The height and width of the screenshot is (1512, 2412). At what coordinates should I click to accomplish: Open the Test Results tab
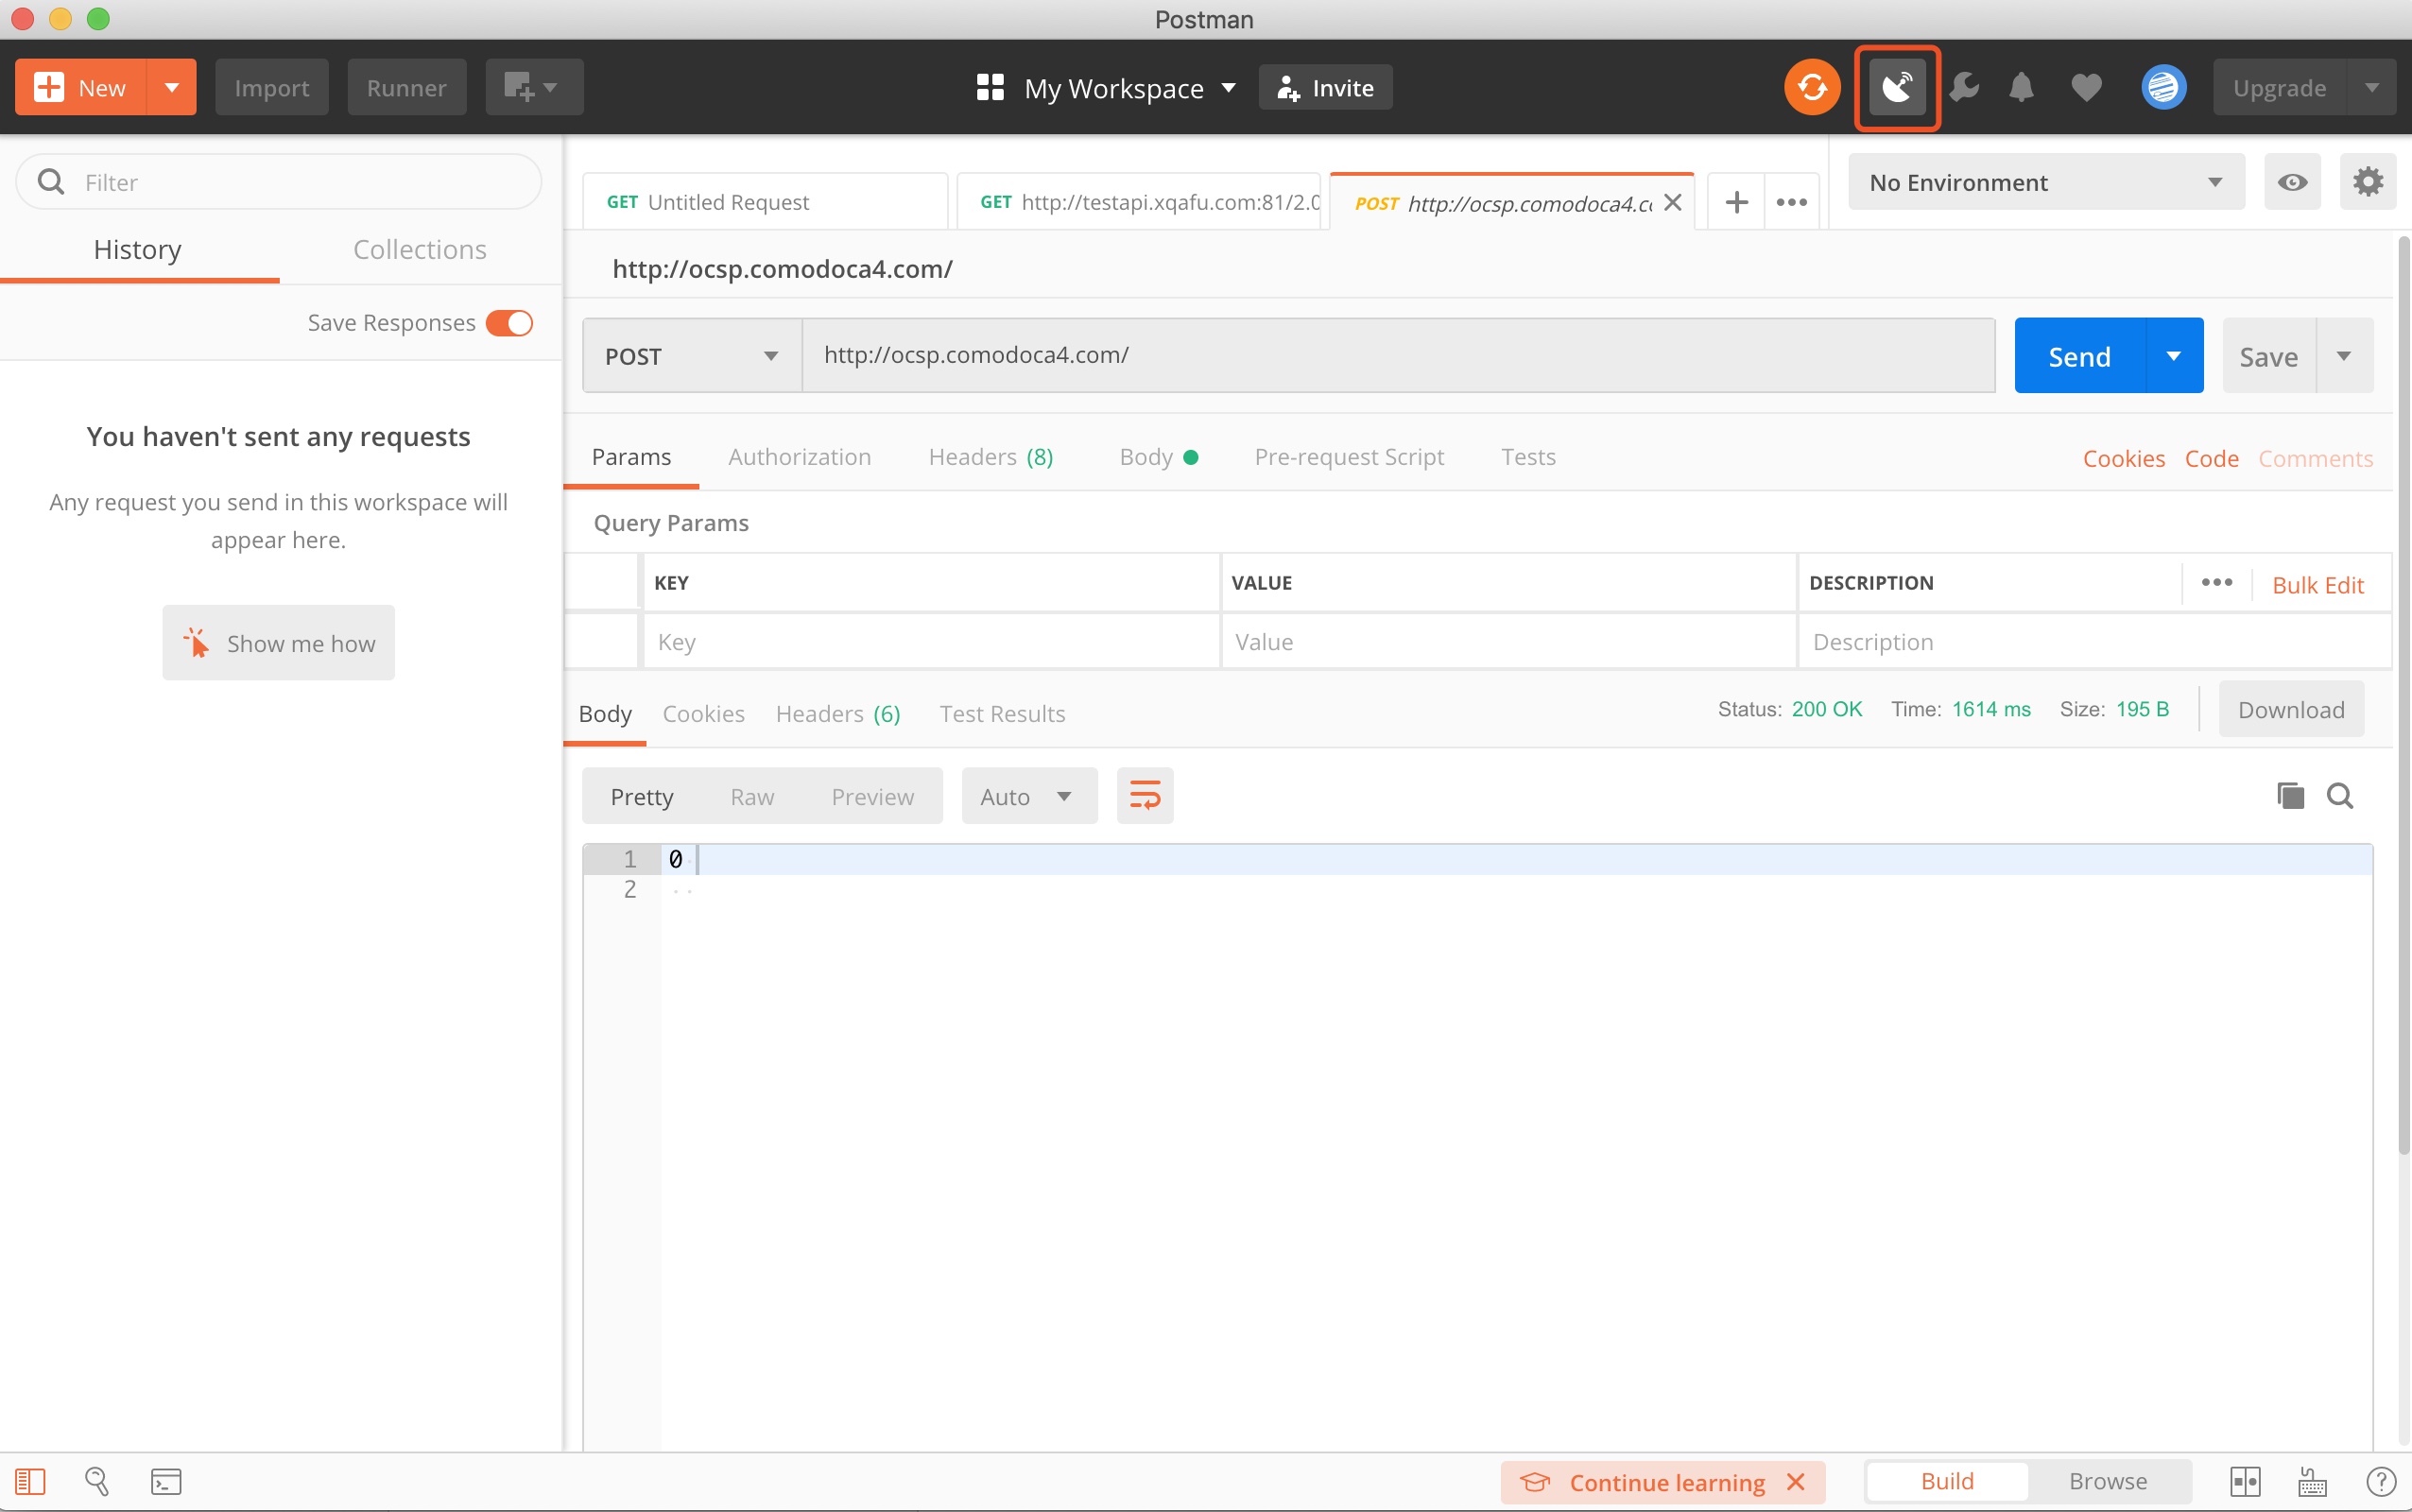(1002, 714)
